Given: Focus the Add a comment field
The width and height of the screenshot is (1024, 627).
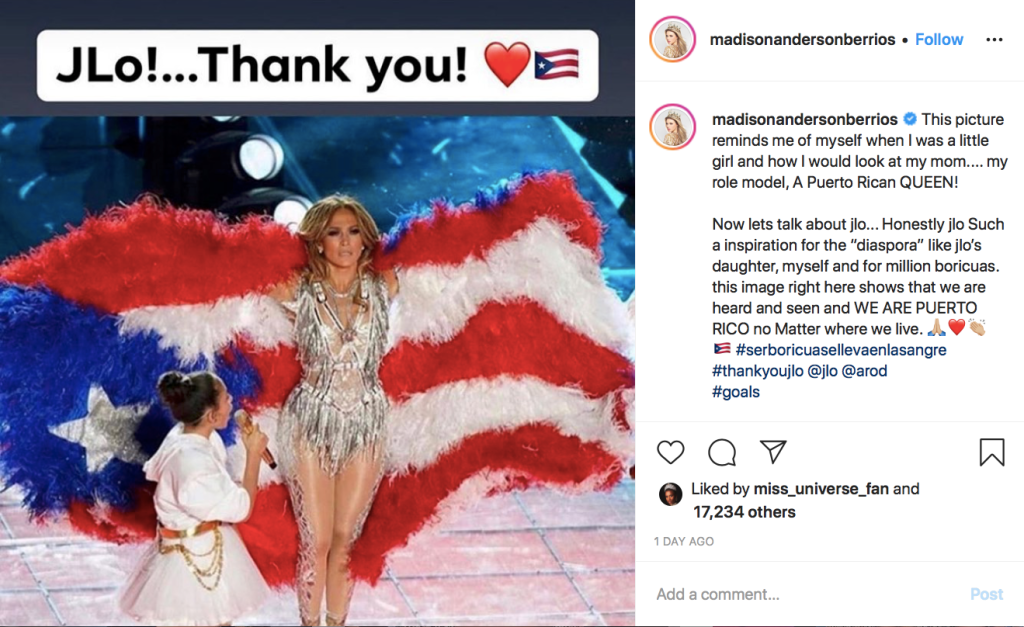Looking at the screenshot, I should [807, 594].
